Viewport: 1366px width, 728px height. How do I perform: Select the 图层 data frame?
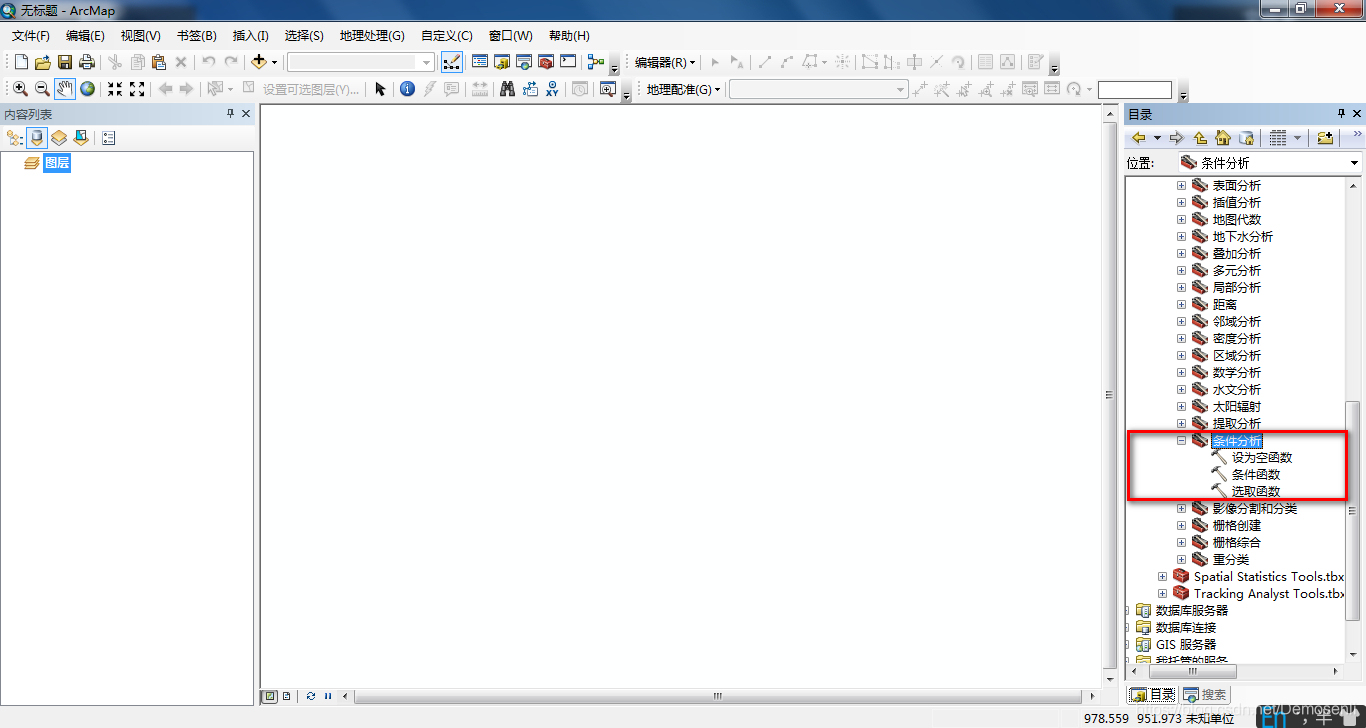pyautogui.click(x=57, y=163)
